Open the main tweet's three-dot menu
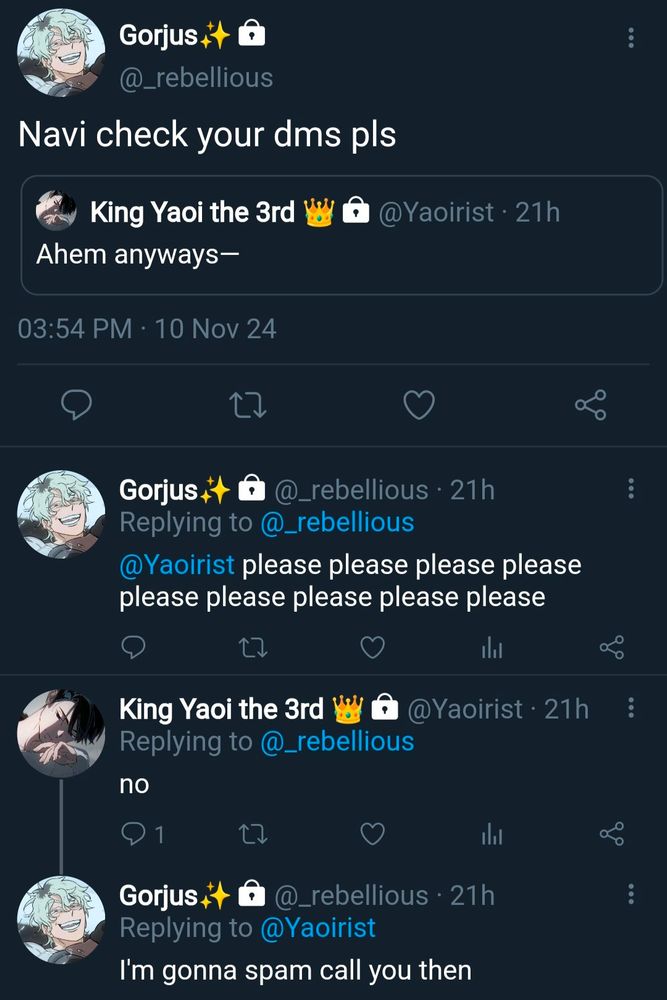The image size is (667, 1000). tap(631, 38)
